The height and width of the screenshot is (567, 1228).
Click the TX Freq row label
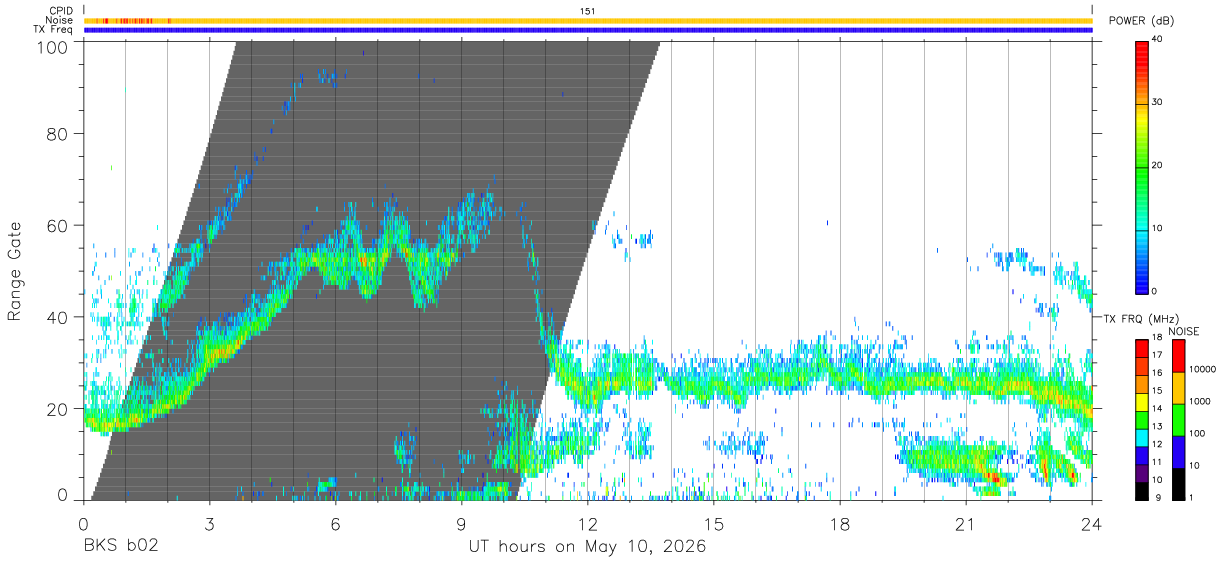tap(55, 30)
